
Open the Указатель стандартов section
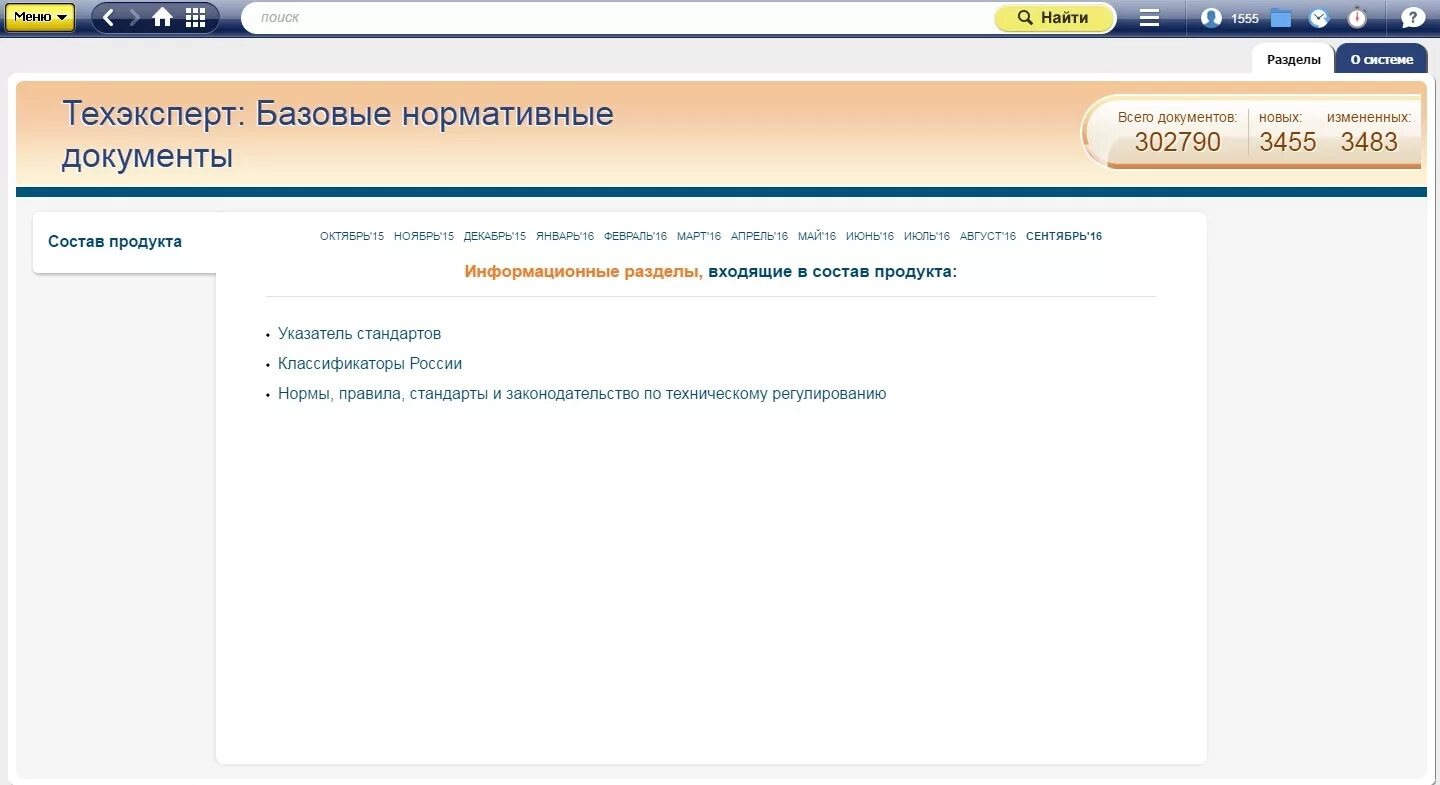[x=359, y=334]
